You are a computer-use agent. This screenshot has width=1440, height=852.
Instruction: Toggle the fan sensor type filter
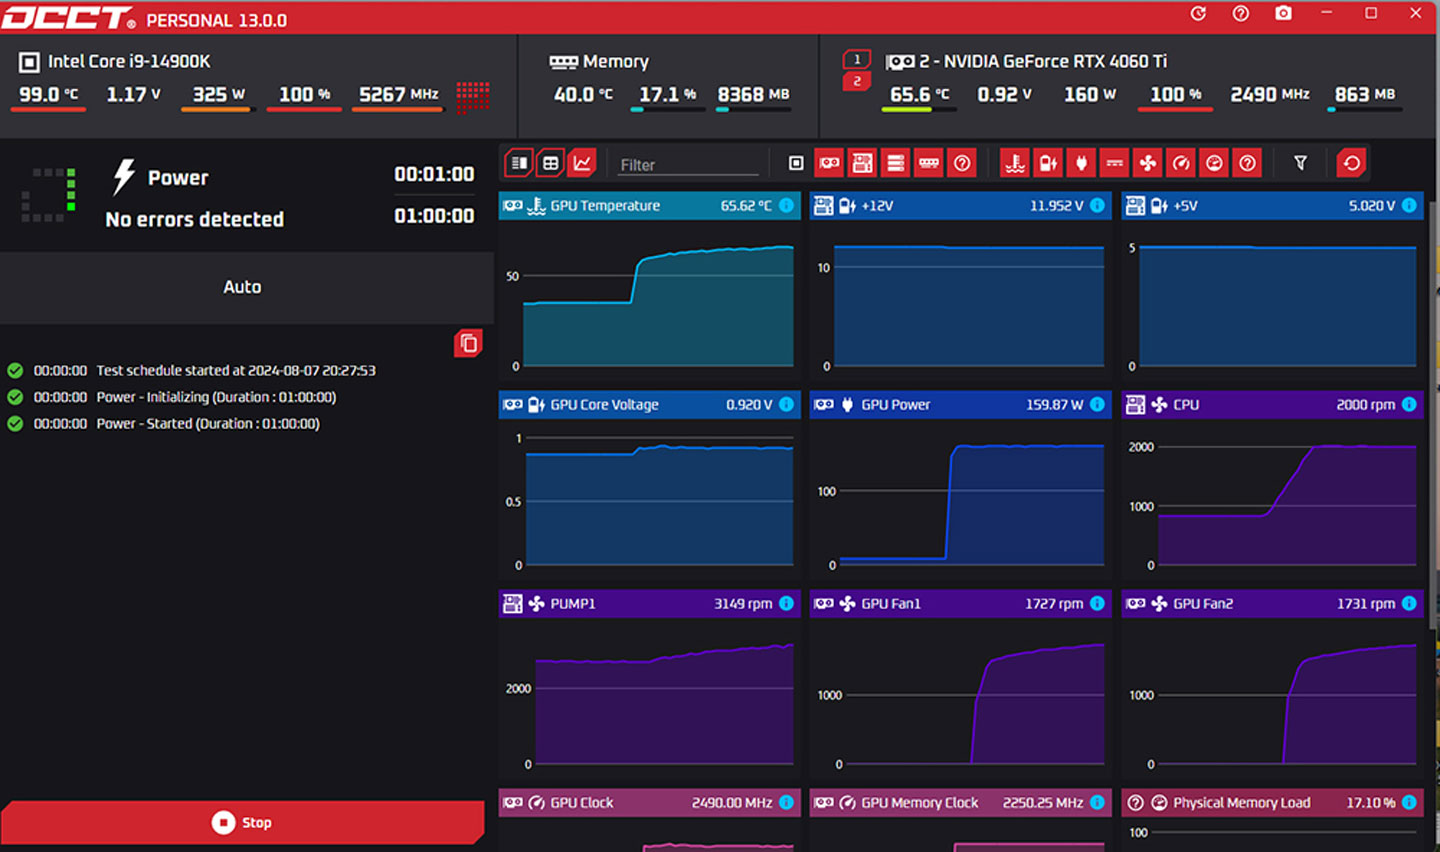(x=1148, y=163)
